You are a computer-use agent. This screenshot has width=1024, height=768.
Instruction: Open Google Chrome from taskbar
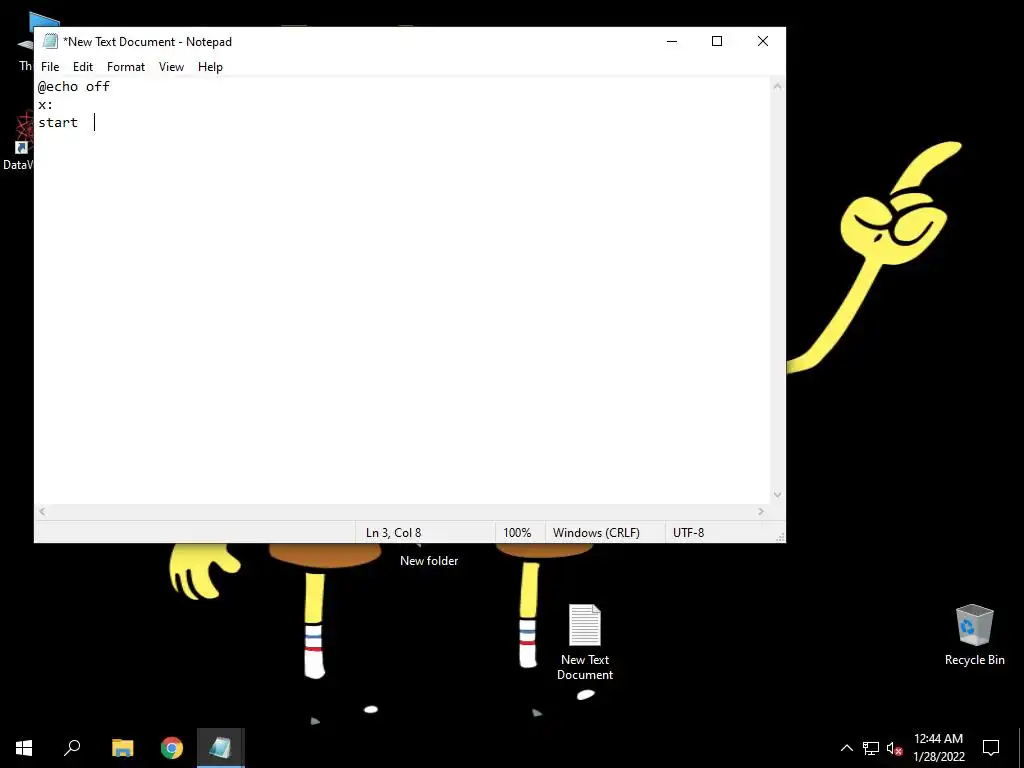(172, 748)
